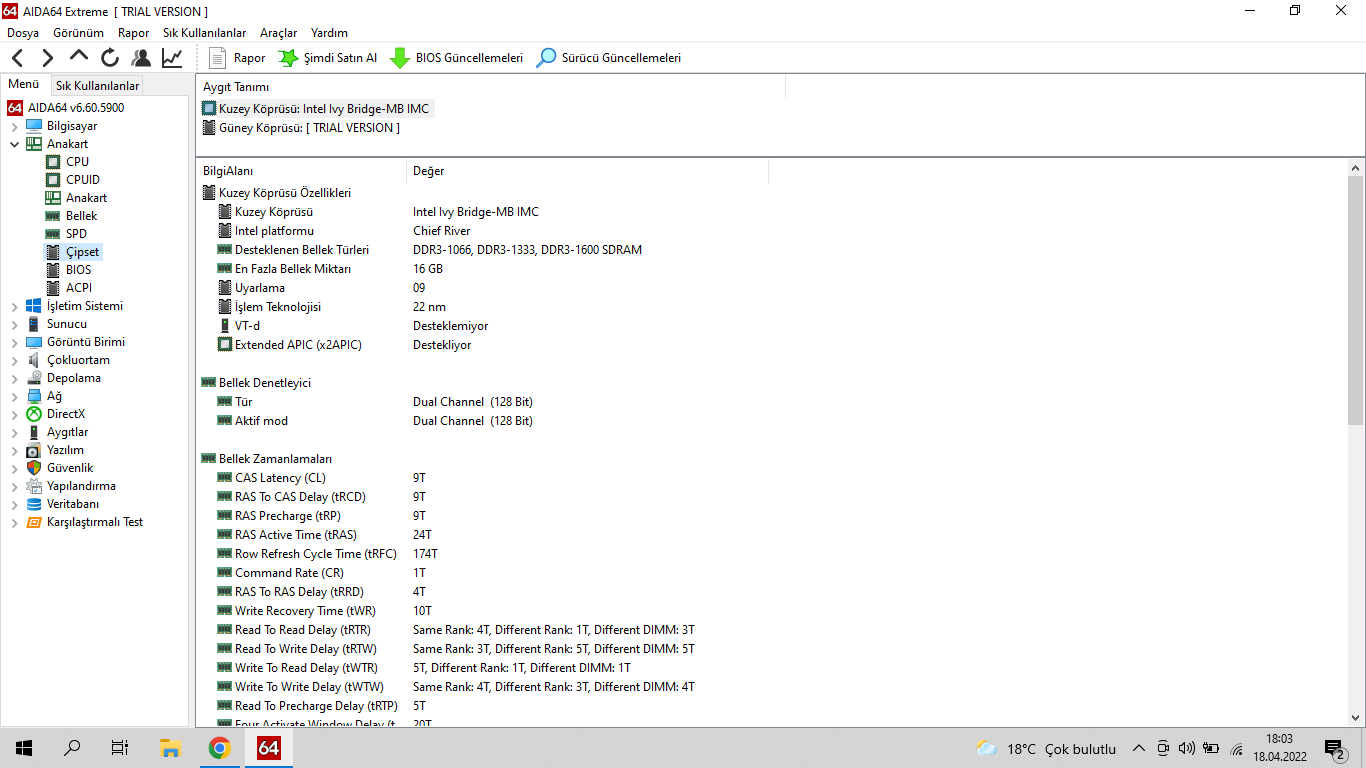1366x768 pixels.
Task: Expand the İşletim Sistemi node
Action: [15, 306]
